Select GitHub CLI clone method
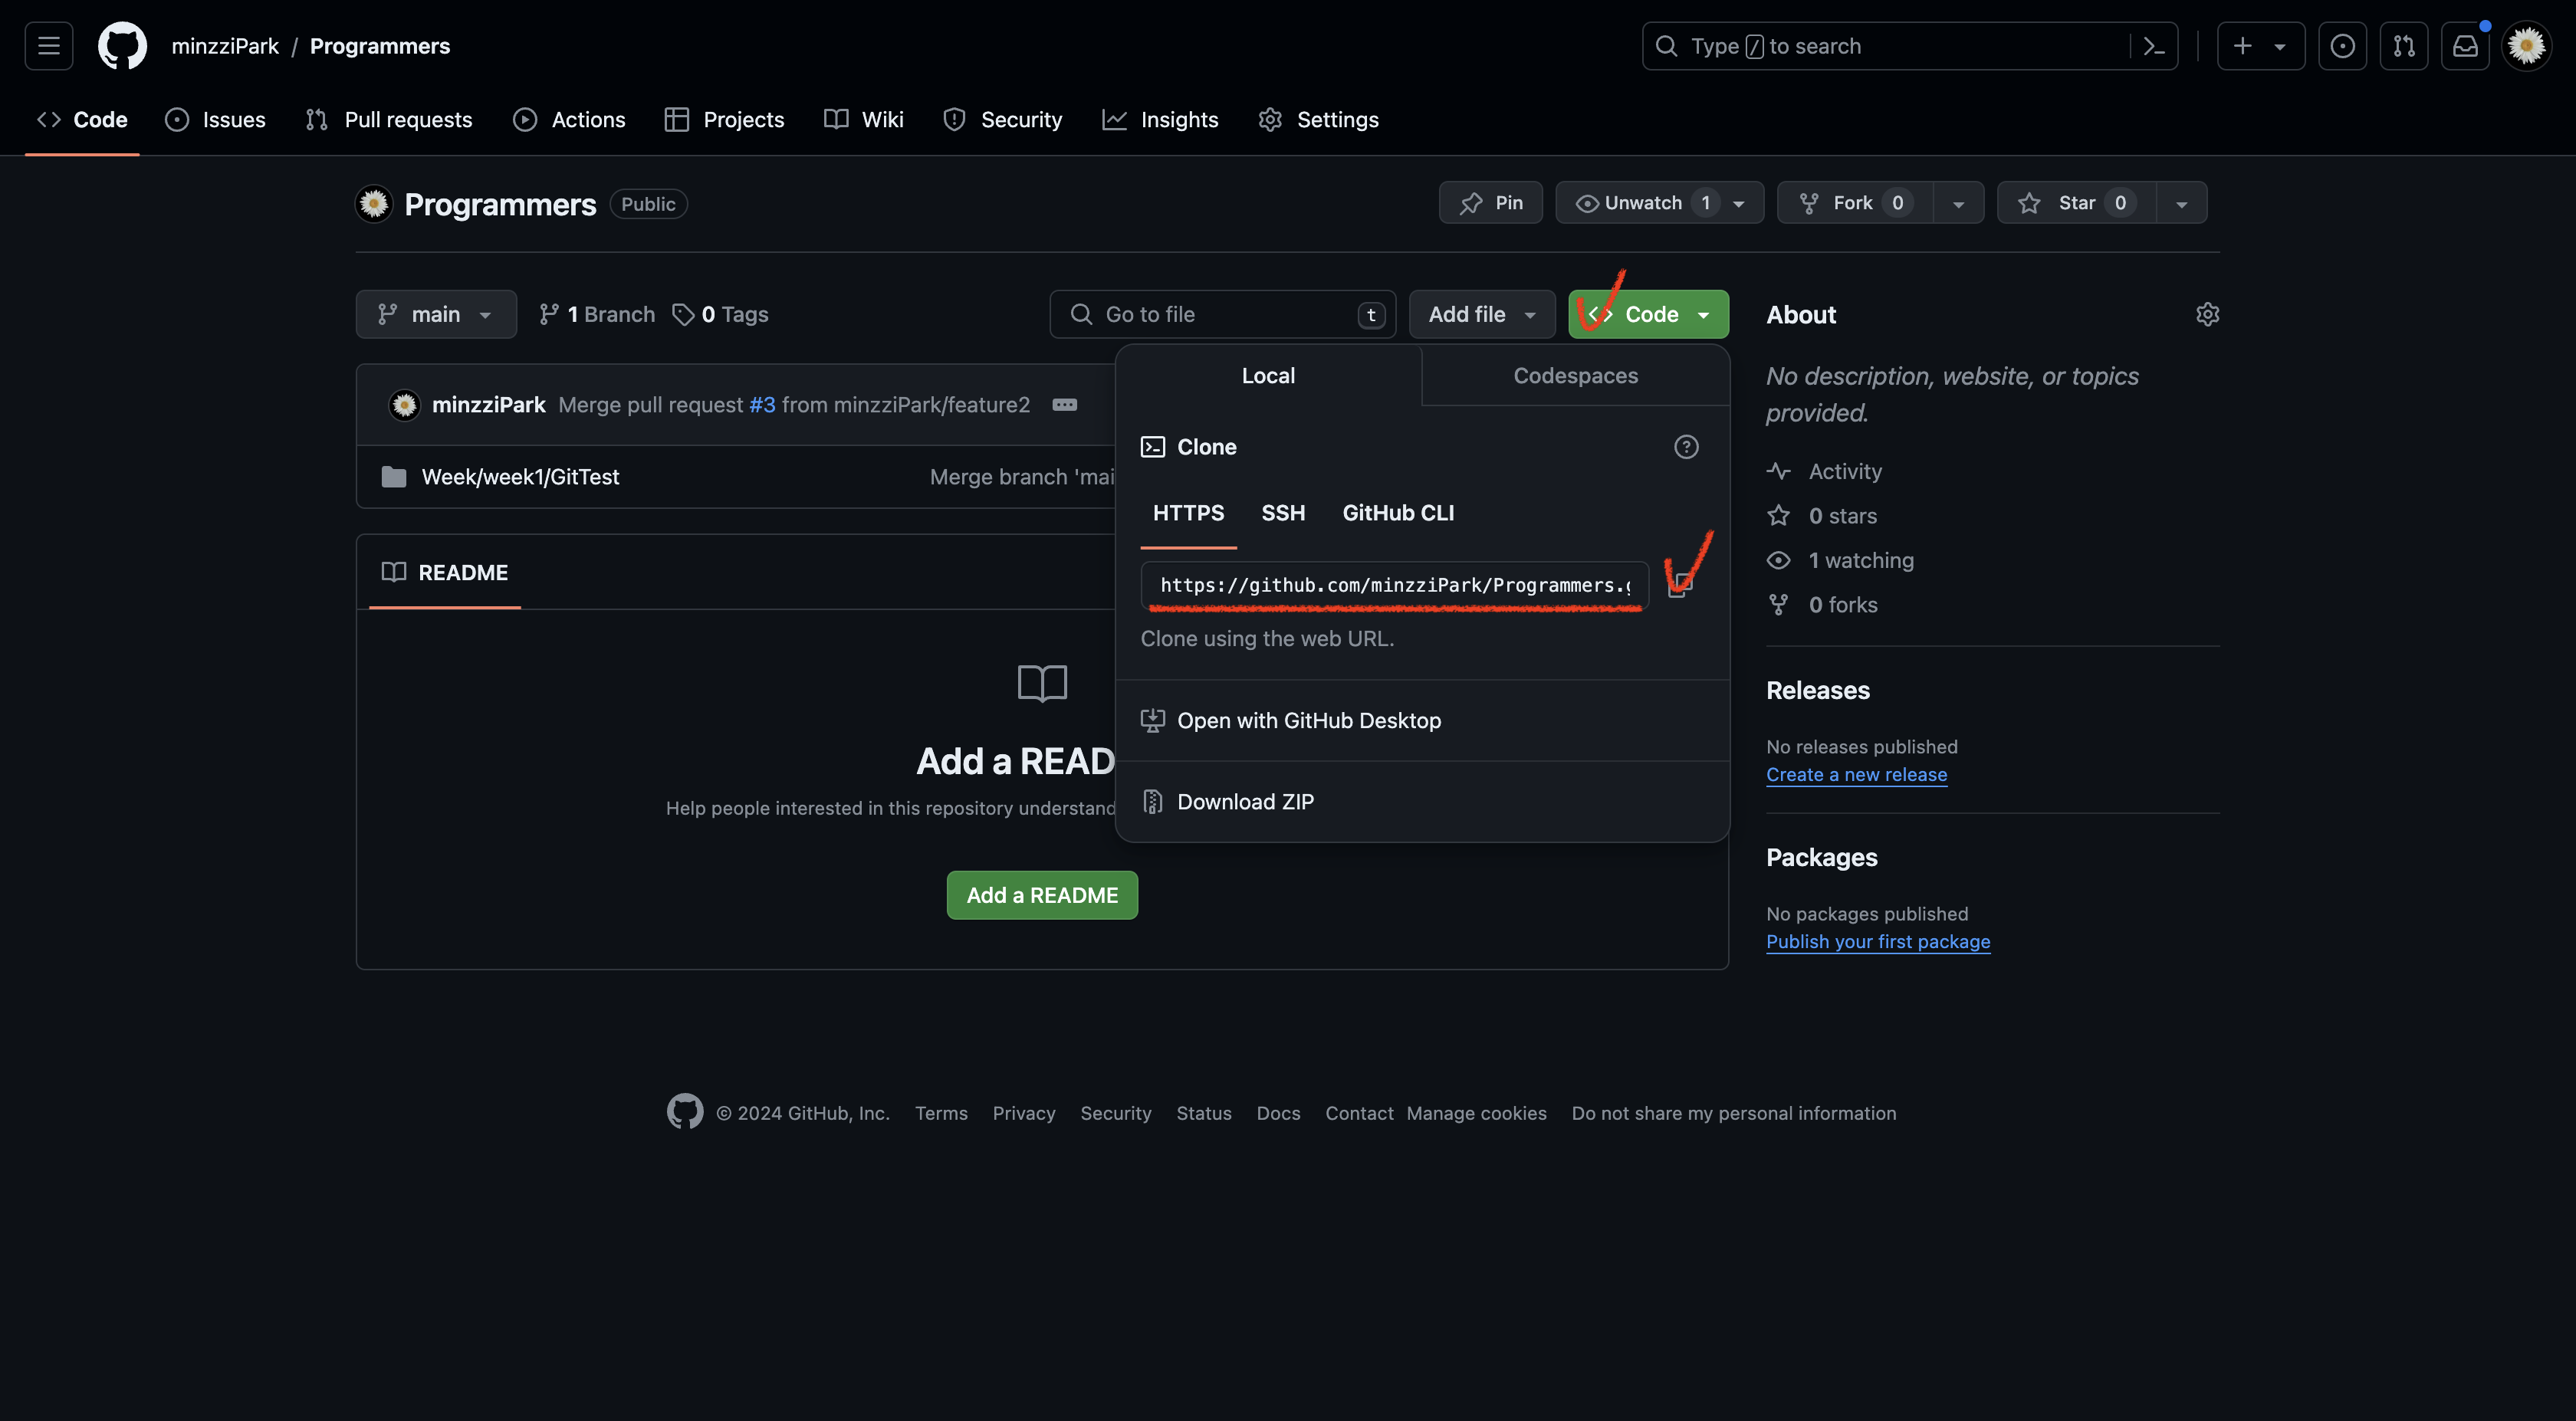The width and height of the screenshot is (2576, 1421). coord(1398,514)
